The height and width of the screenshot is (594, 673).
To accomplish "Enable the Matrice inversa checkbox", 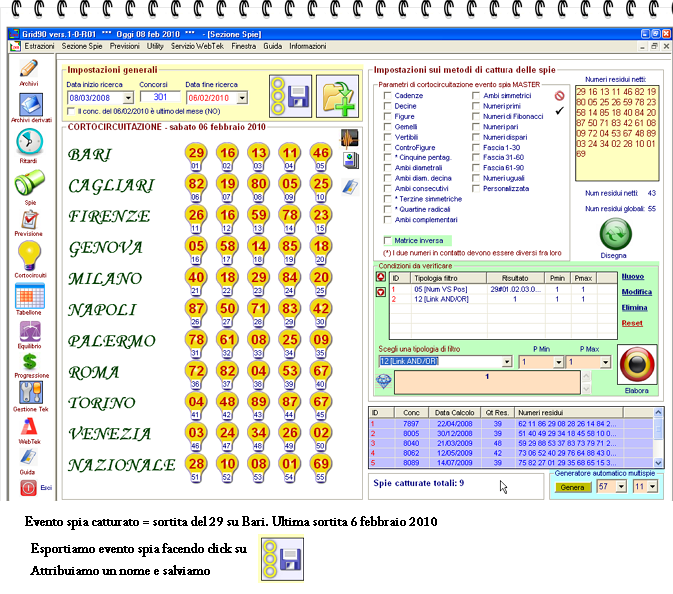I will click(388, 240).
